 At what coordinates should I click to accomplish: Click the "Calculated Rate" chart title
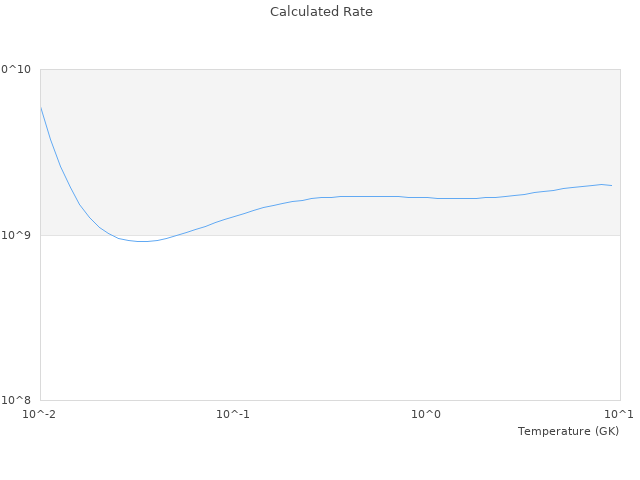(320, 12)
